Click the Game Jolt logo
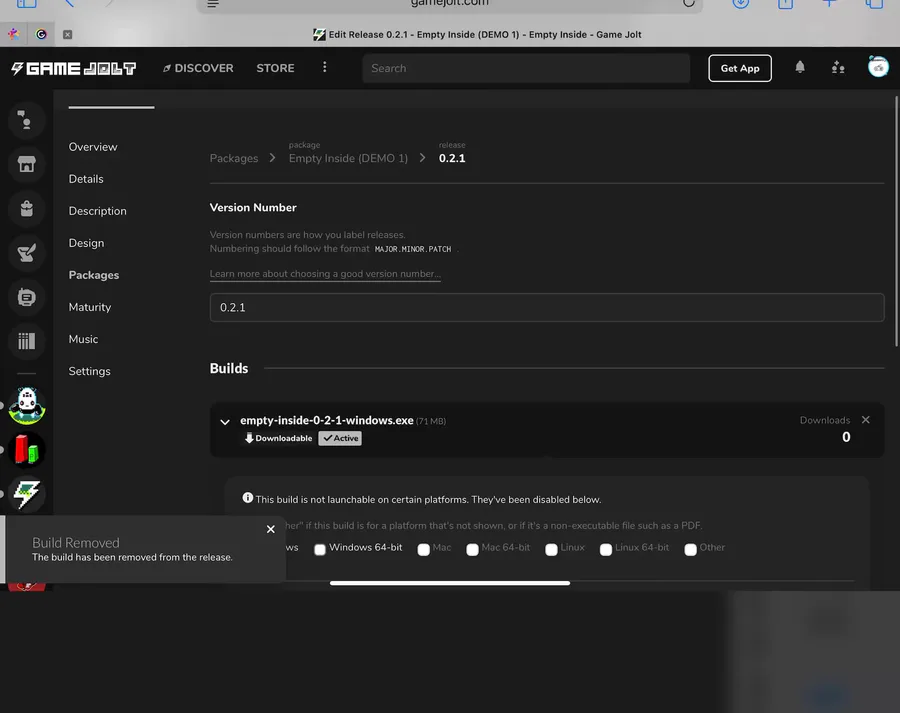Viewport: 900px width, 713px height. click(x=73, y=68)
